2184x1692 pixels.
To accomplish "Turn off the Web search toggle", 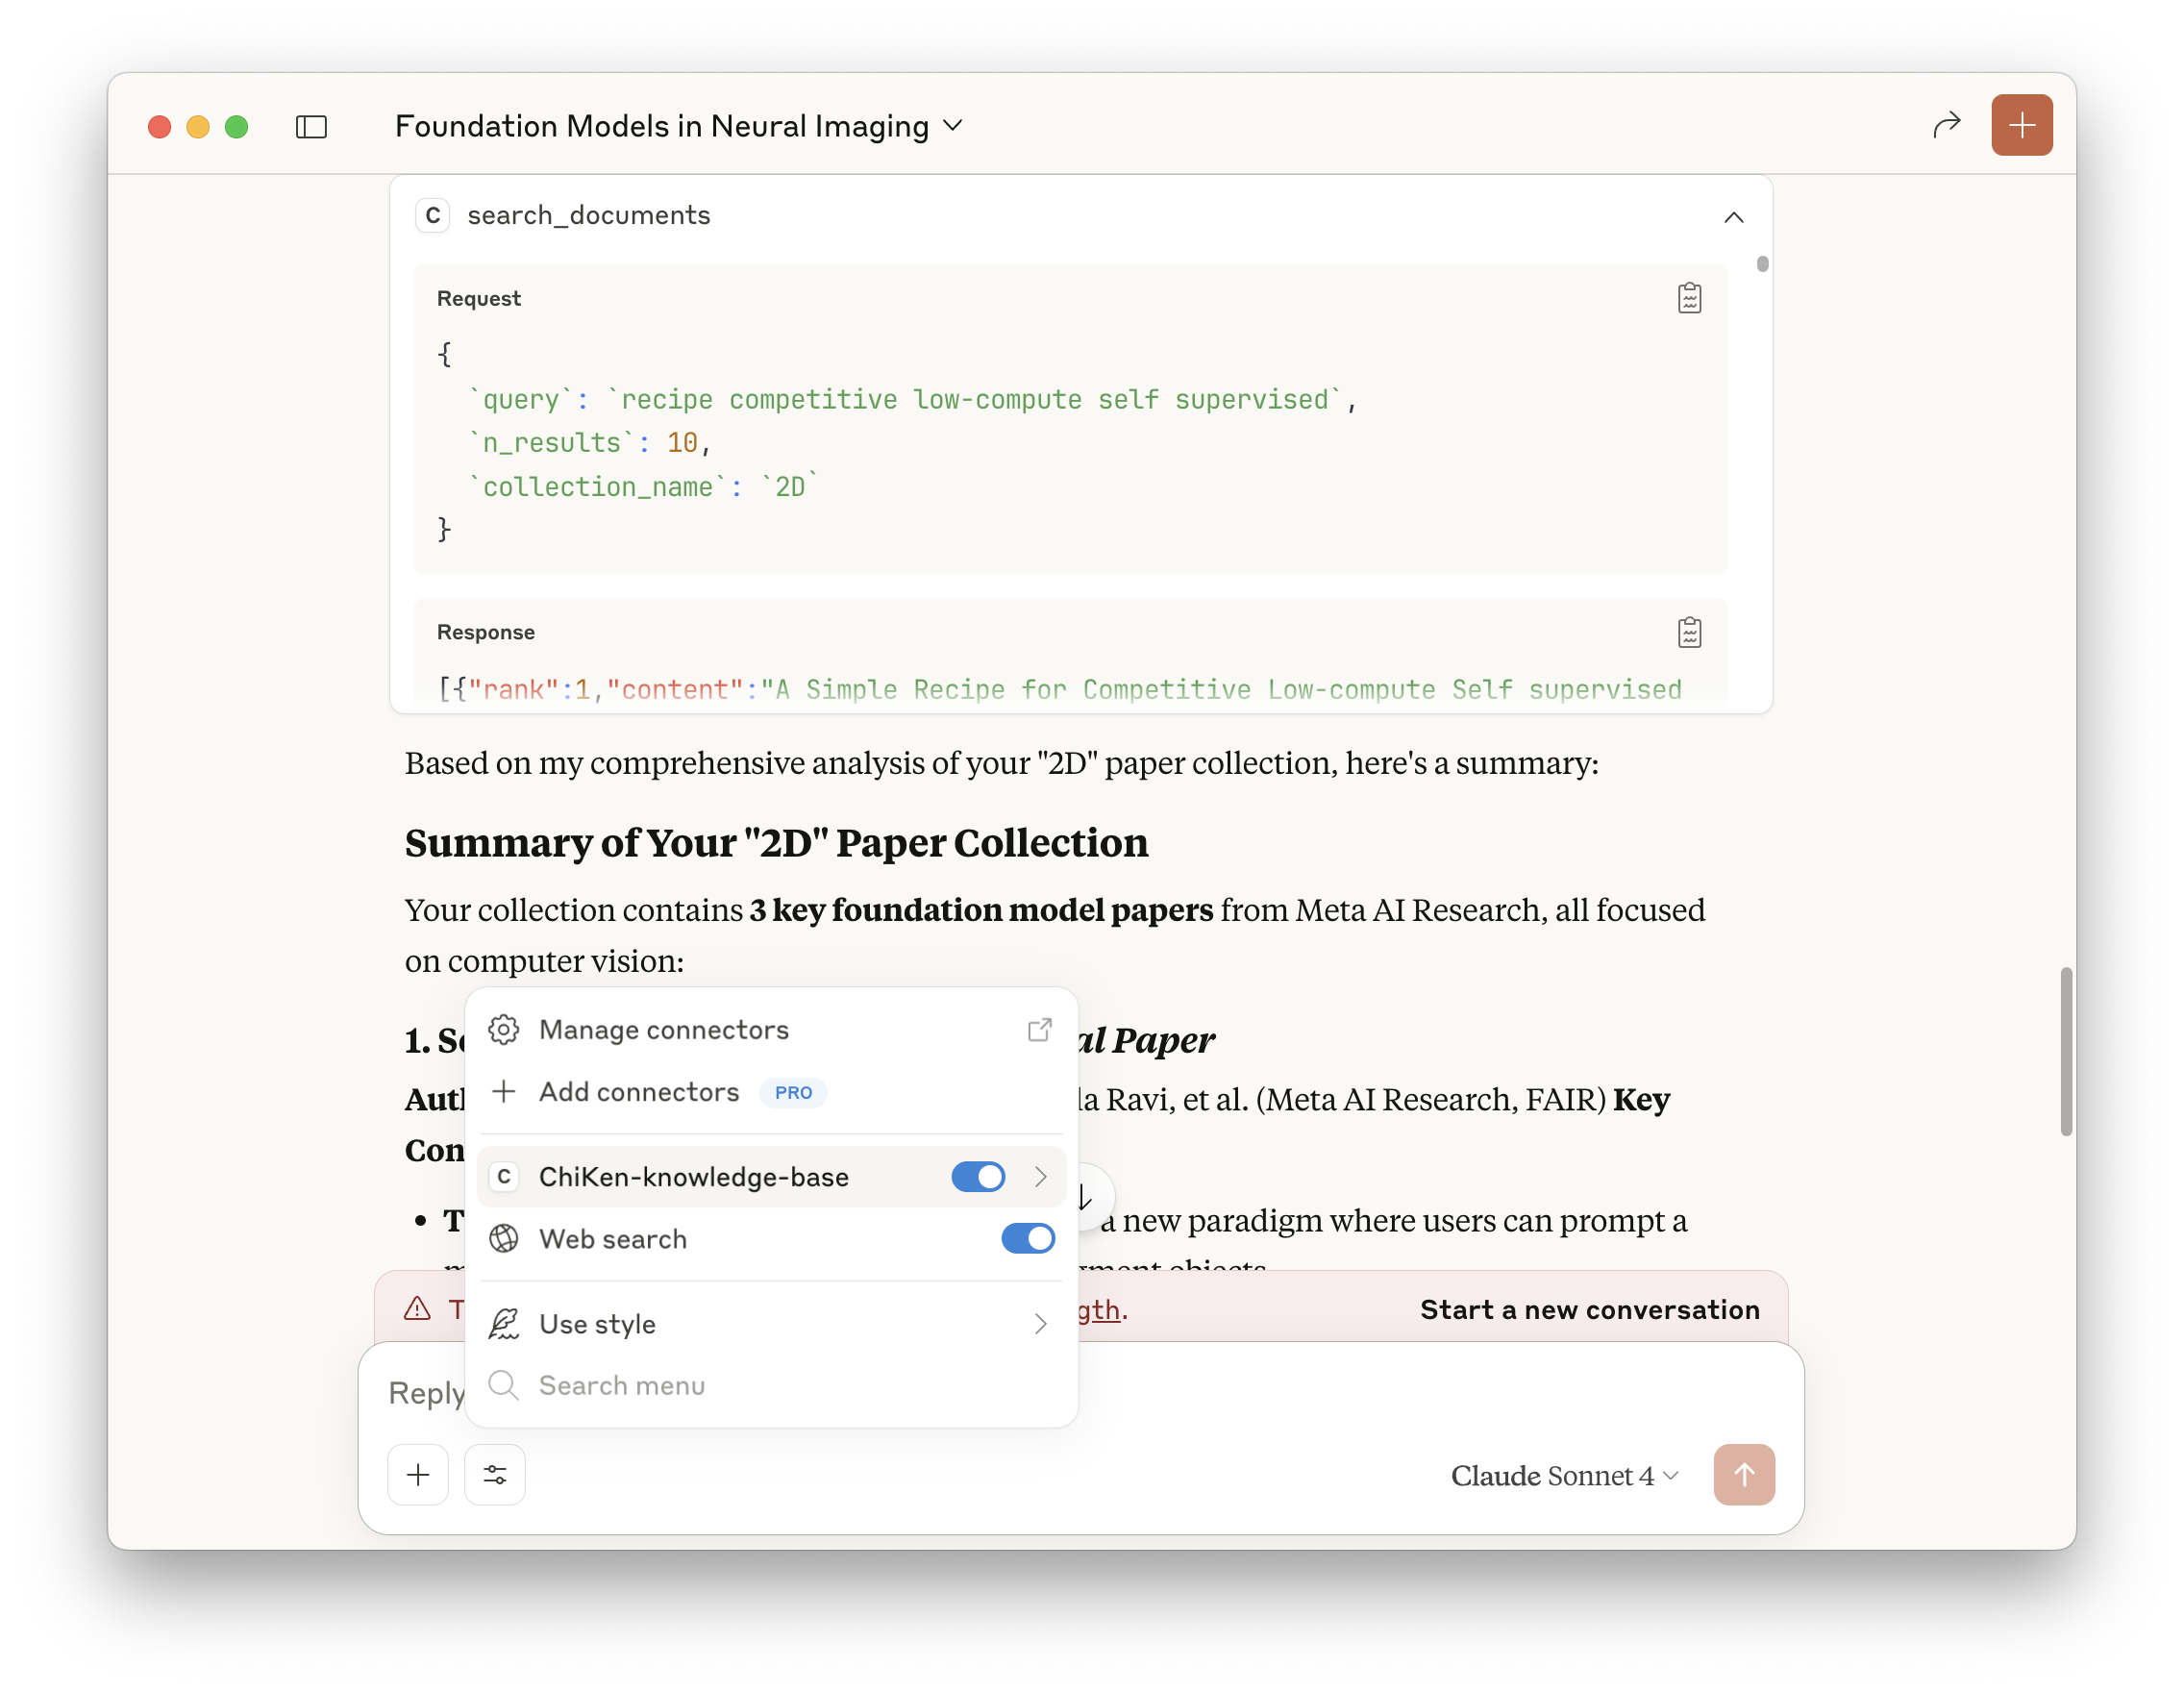I will (1027, 1239).
